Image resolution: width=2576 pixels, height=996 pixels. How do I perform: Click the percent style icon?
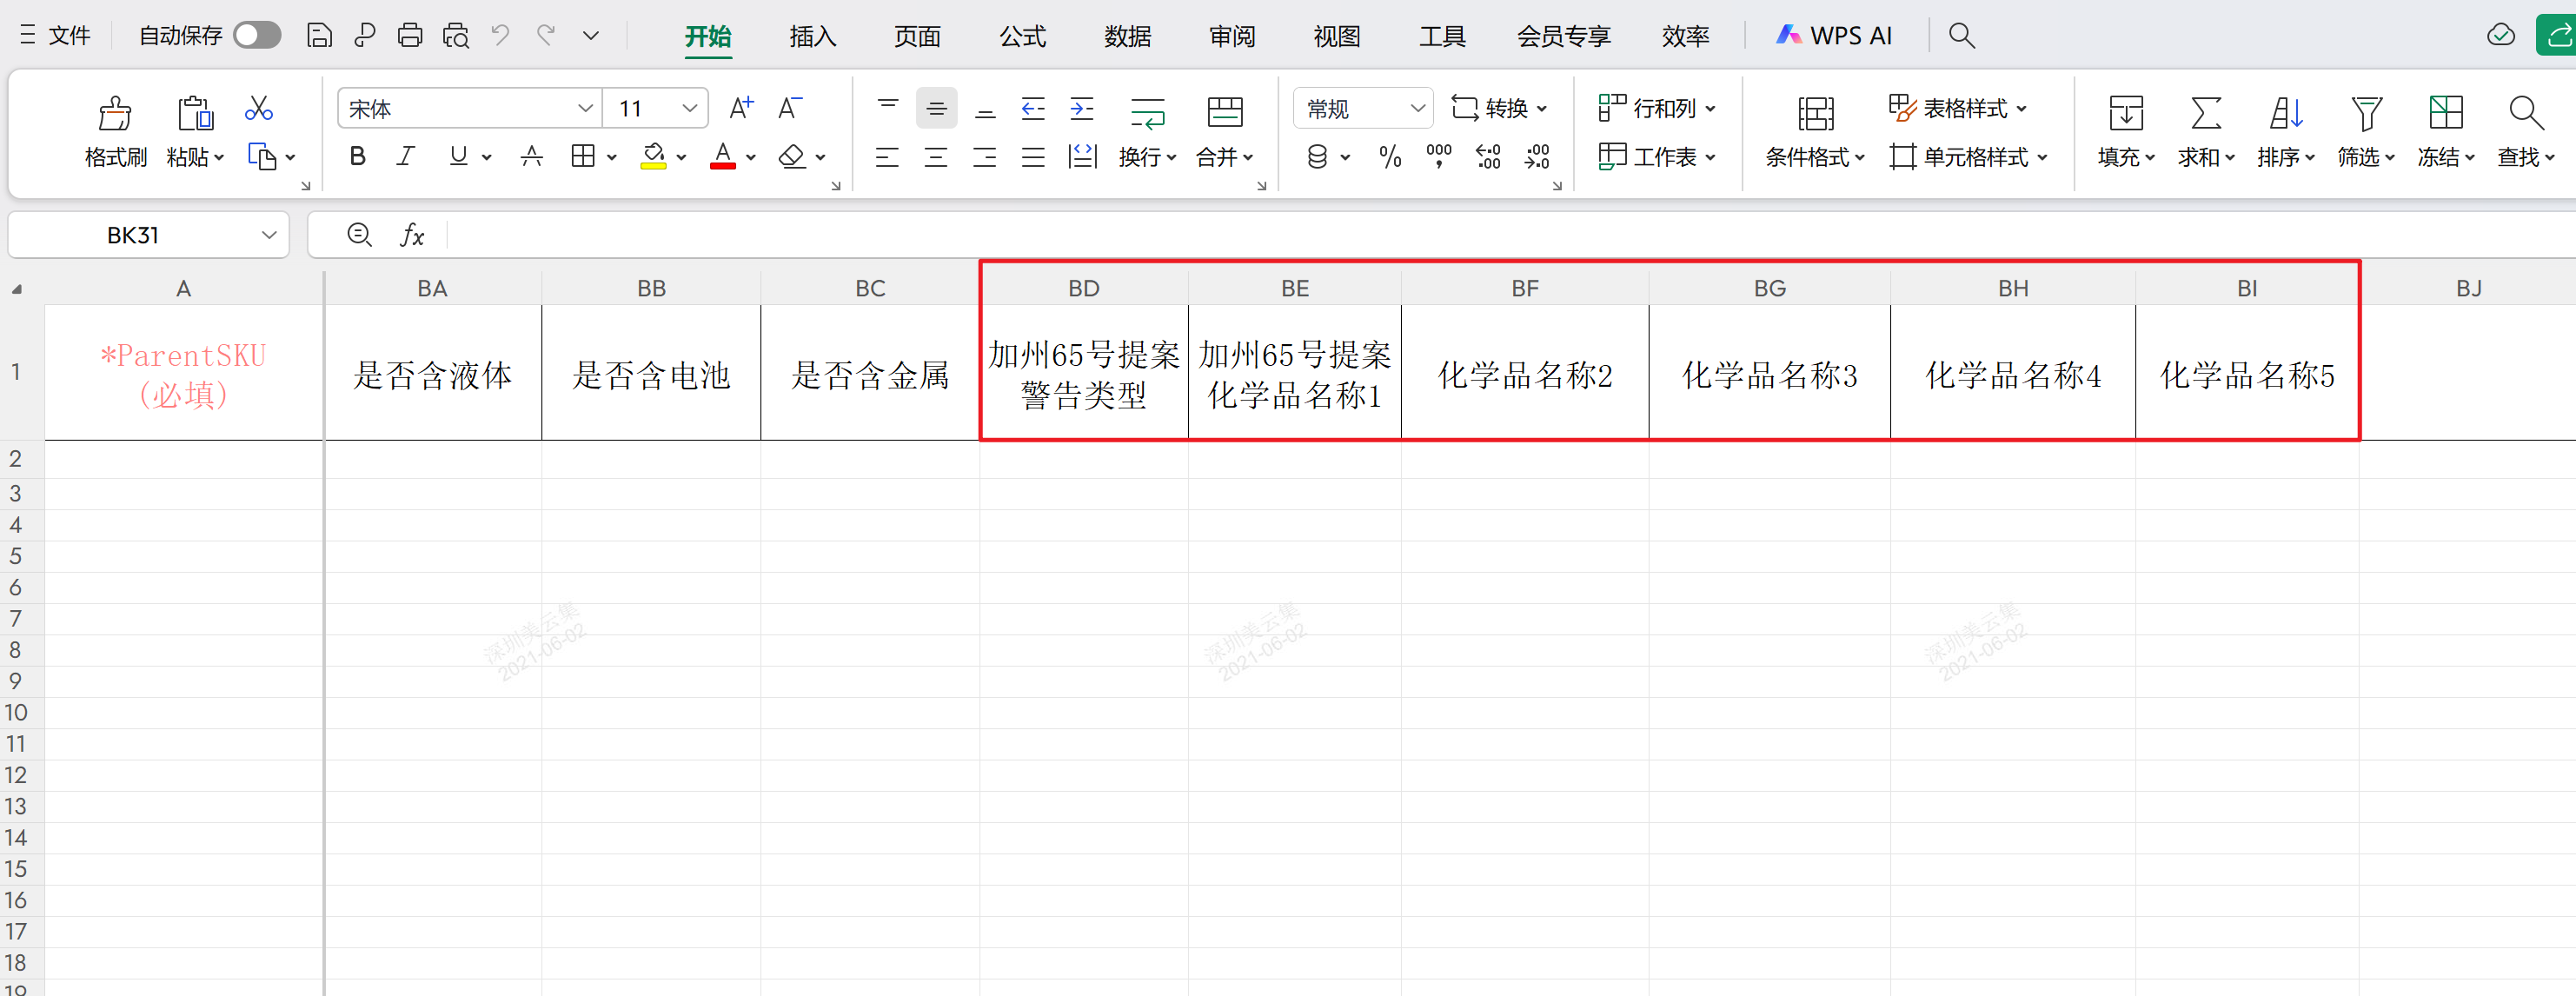click(1389, 157)
